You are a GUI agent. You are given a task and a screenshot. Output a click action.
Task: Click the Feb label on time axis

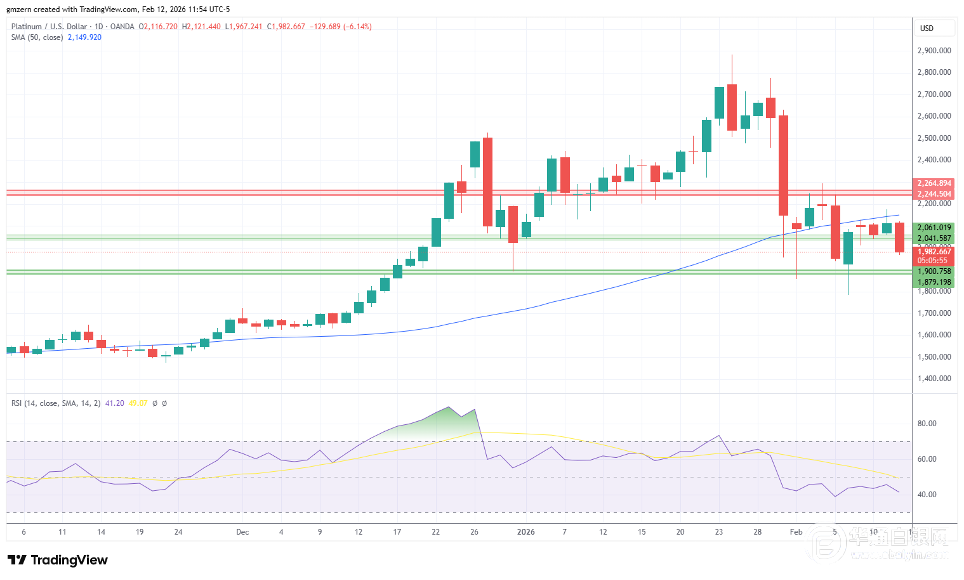[x=797, y=533]
